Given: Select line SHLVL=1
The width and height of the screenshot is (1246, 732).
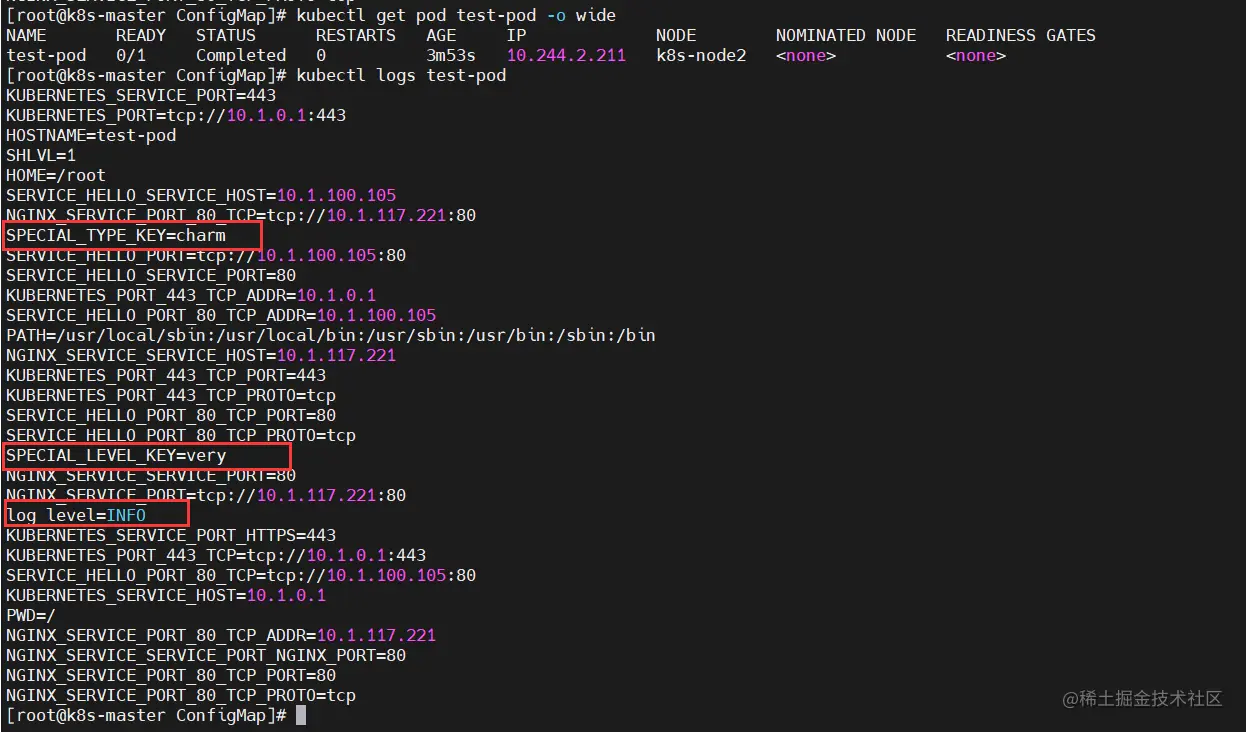Looking at the screenshot, I should coord(41,155).
